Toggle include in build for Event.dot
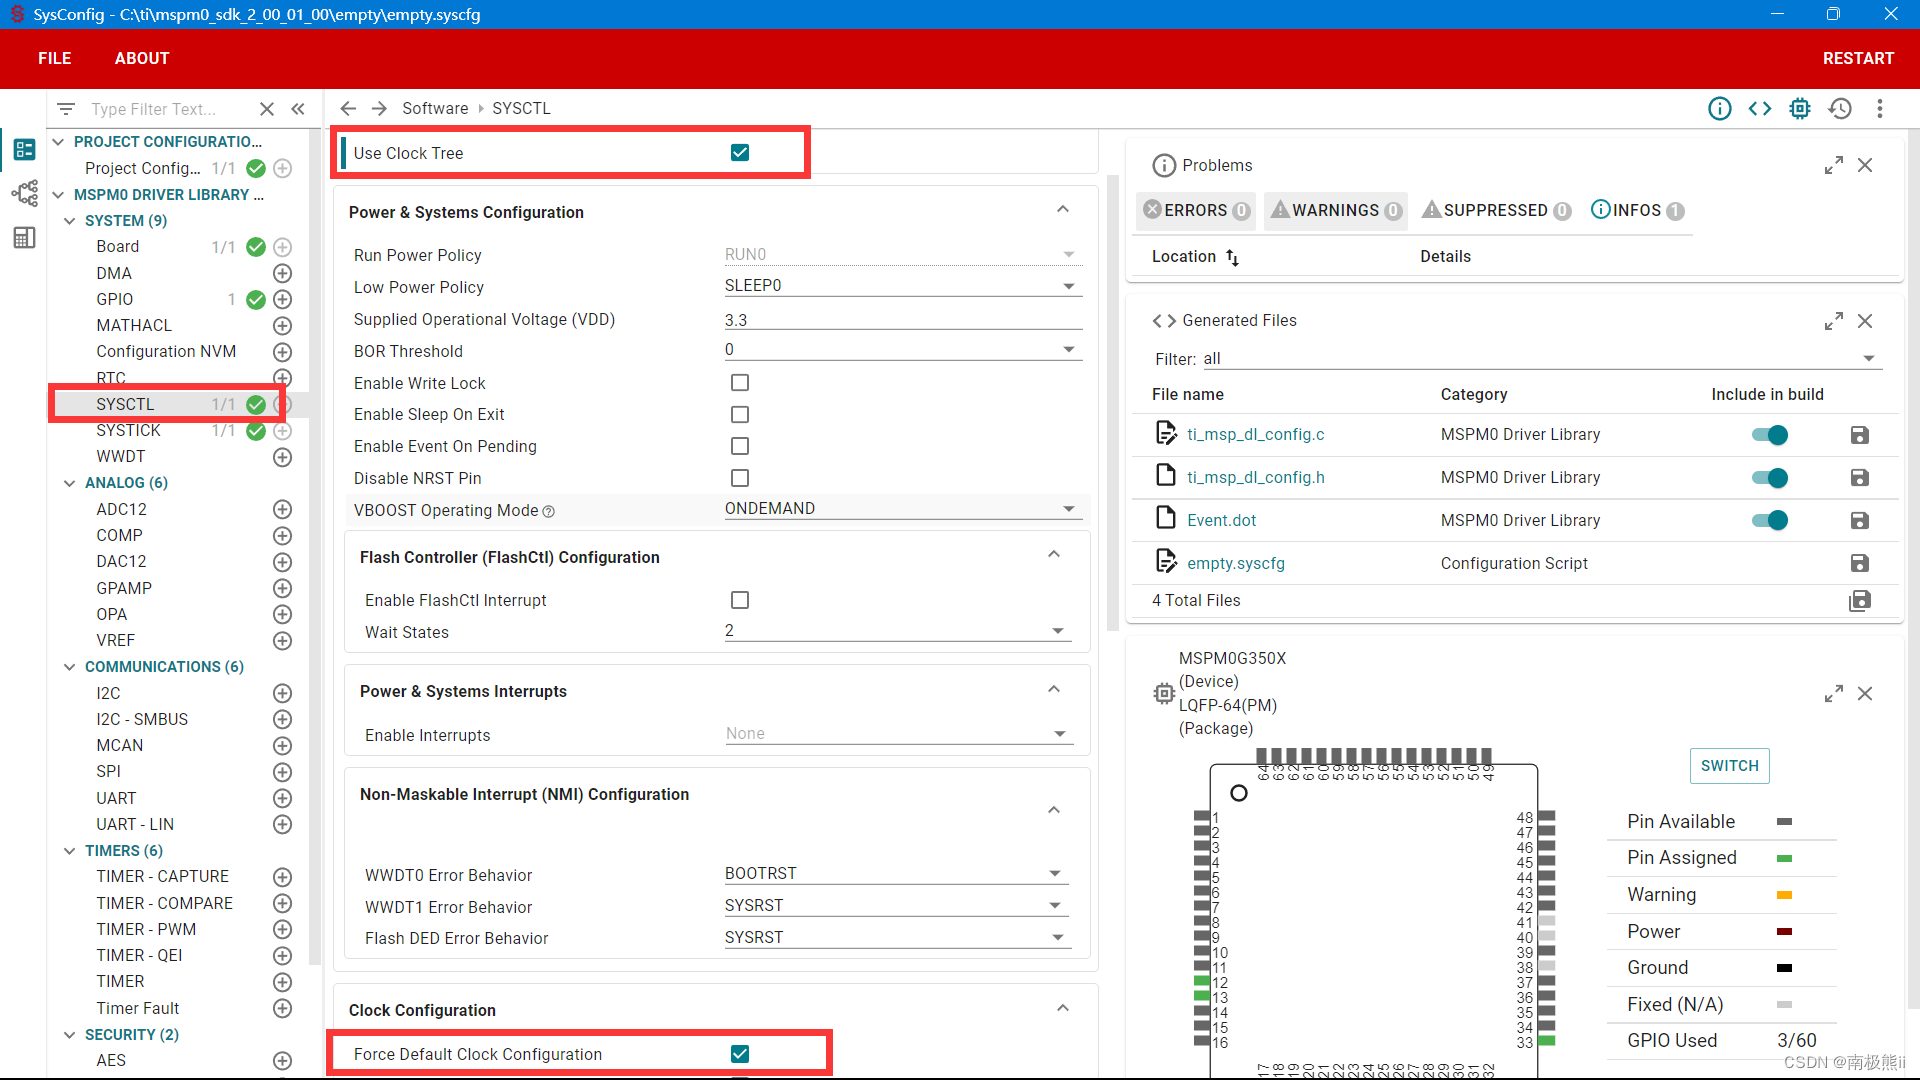This screenshot has width=1920, height=1080. tap(1769, 520)
